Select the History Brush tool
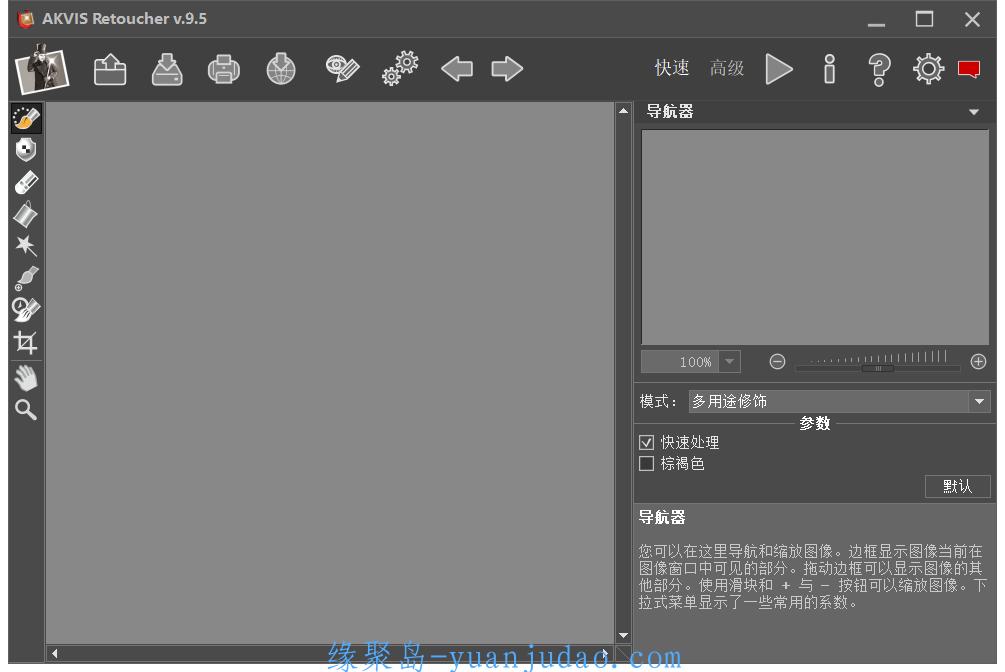 tap(26, 310)
